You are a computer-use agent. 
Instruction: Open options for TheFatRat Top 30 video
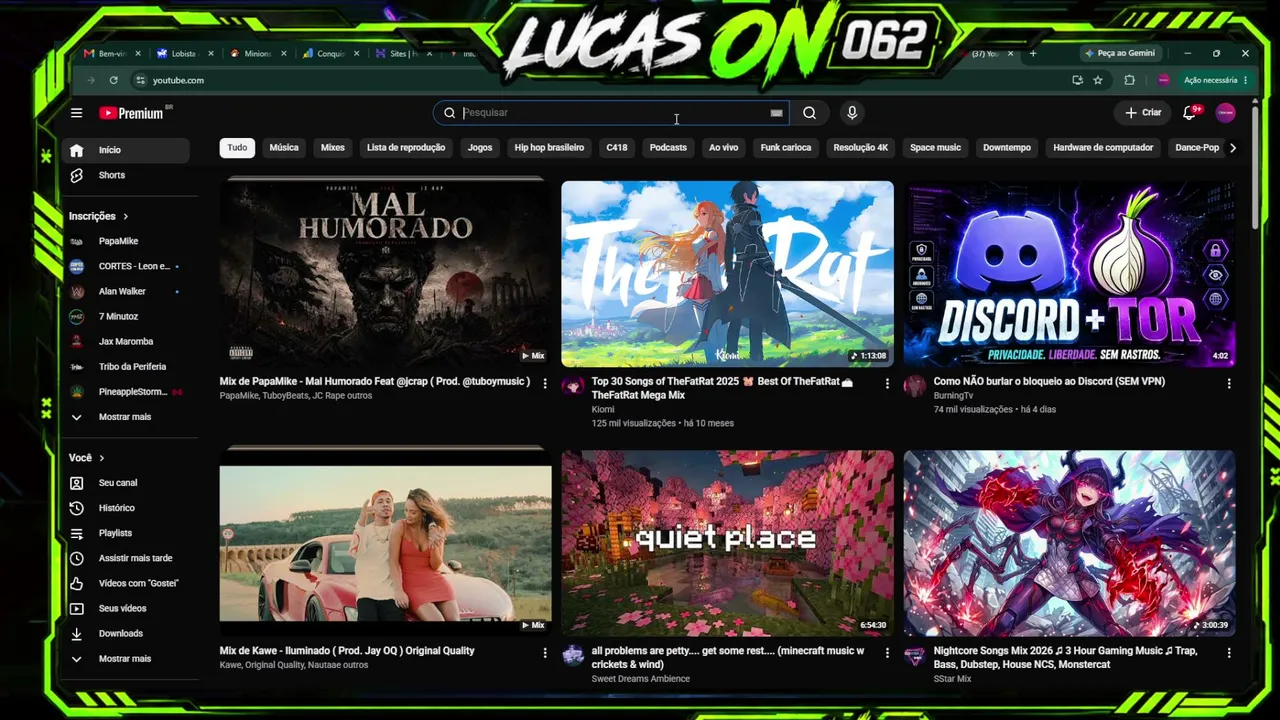887,383
